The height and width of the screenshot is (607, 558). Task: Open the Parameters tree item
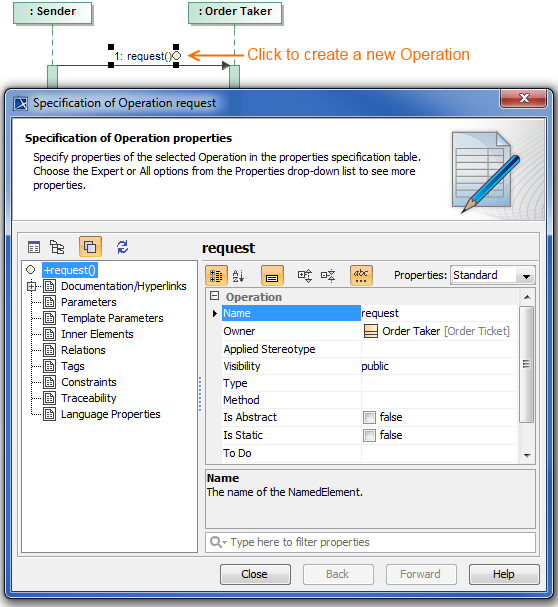89,302
